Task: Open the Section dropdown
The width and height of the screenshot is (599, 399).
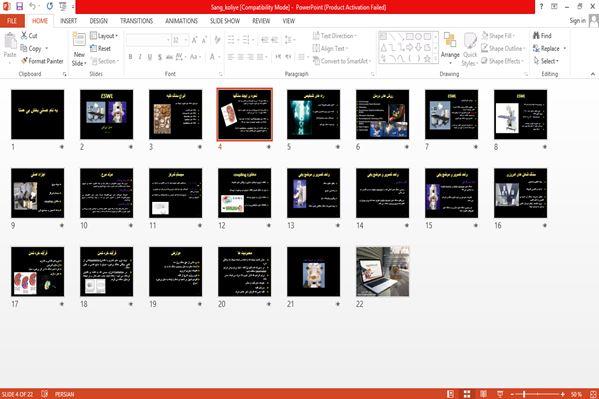Action: (x=105, y=61)
